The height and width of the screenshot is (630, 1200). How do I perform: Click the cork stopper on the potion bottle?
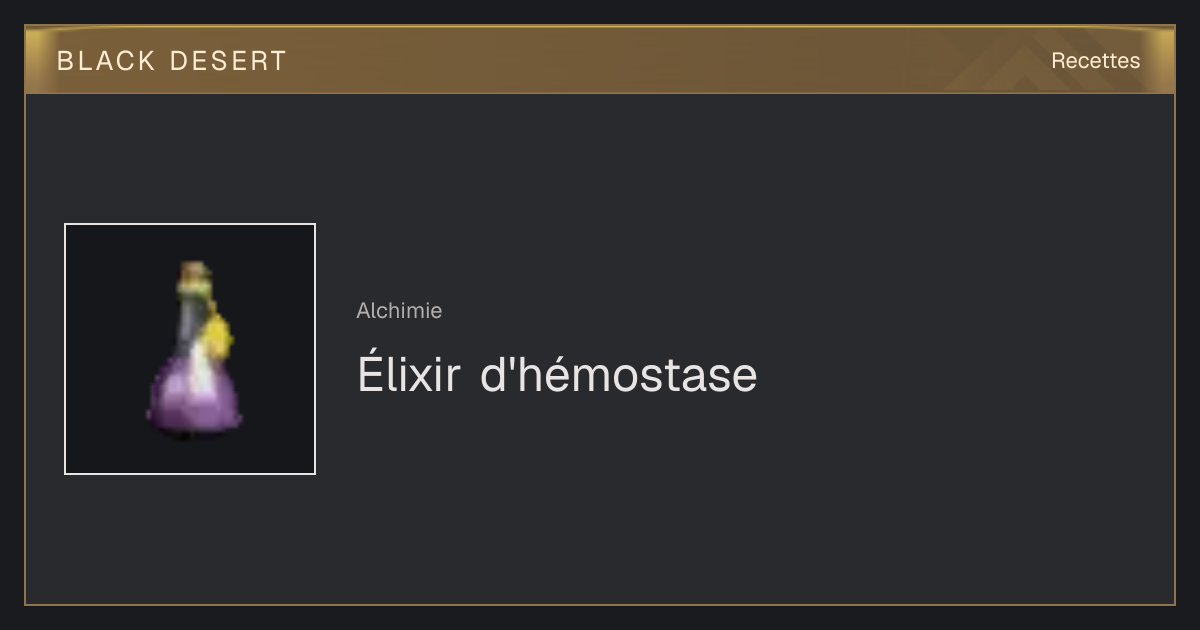195,270
